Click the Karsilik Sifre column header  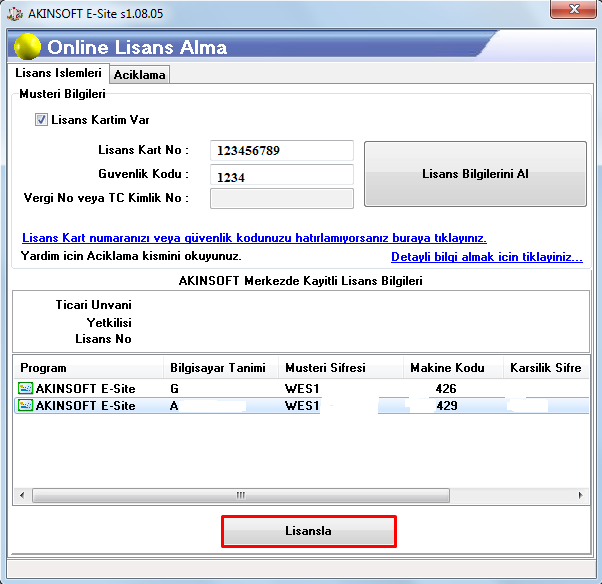(x=546, y=367)
